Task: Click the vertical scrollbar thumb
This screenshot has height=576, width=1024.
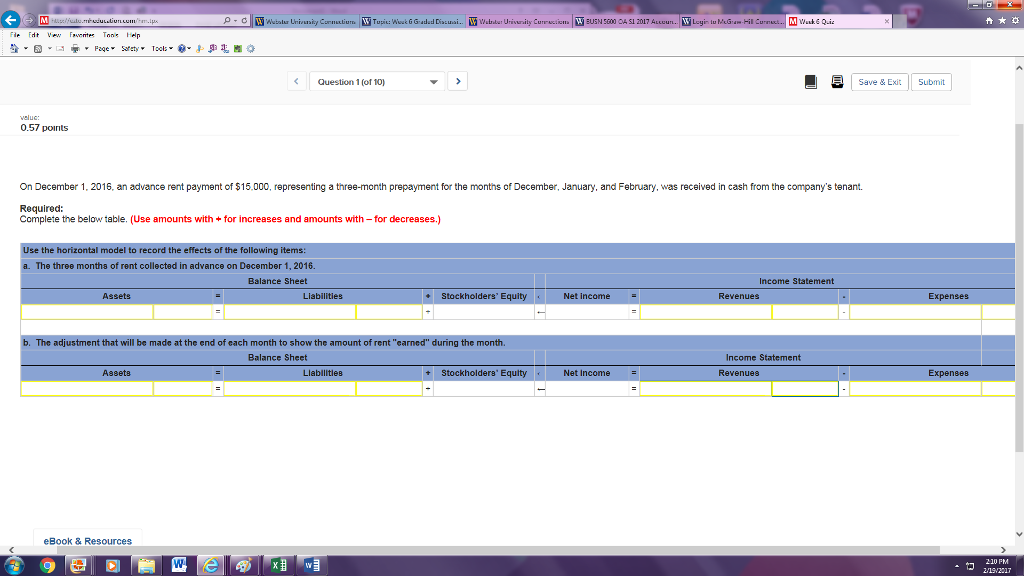Action: pyautogui.click(x=1019, y=287)
